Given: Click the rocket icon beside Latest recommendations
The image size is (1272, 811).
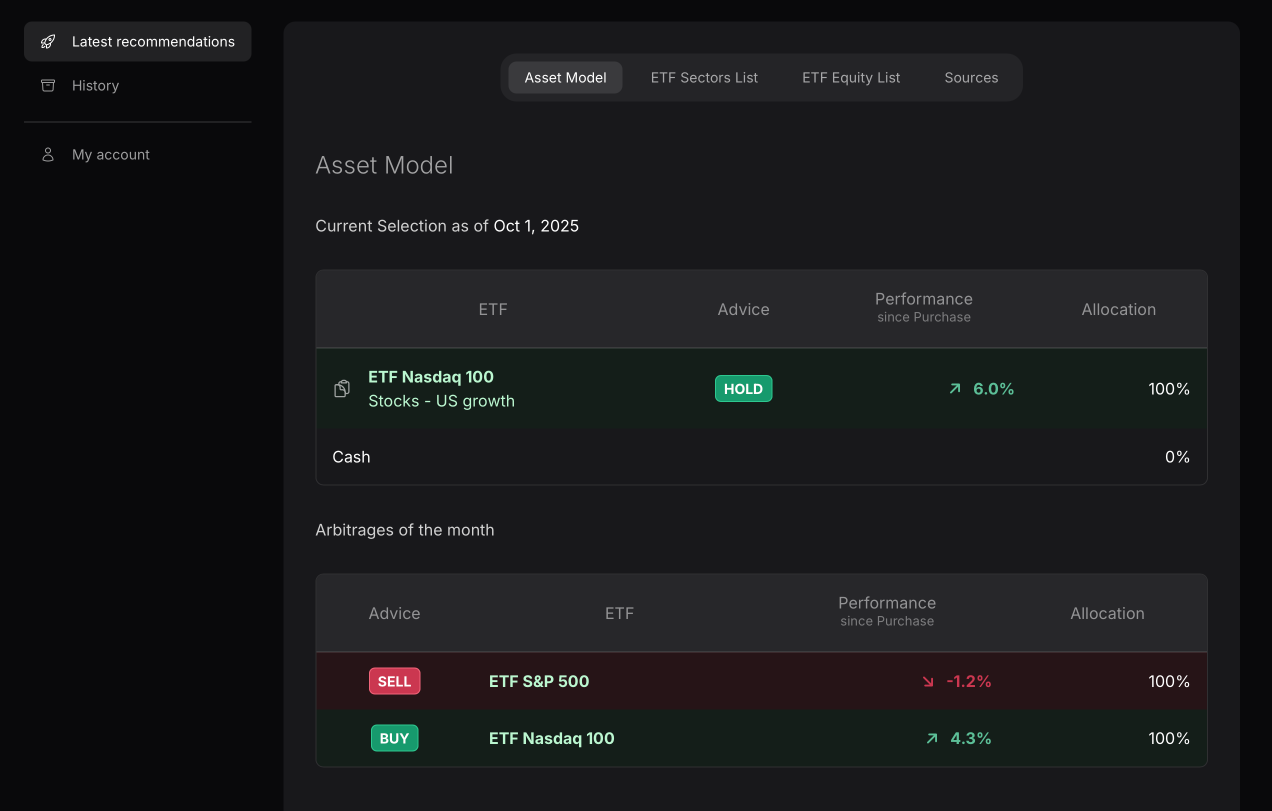Looking at the screenshot, I should [47, 42].
